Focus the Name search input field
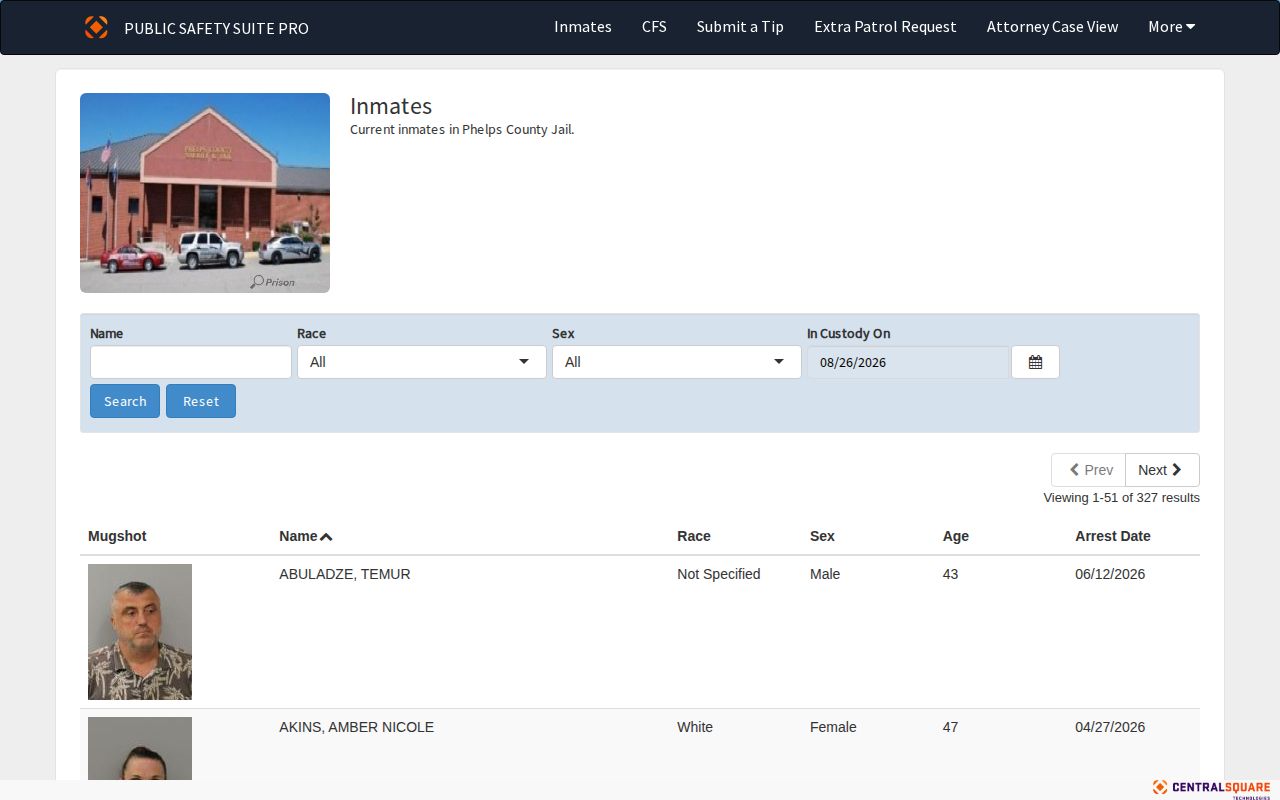1280x800 pixels. coord(191,362)
